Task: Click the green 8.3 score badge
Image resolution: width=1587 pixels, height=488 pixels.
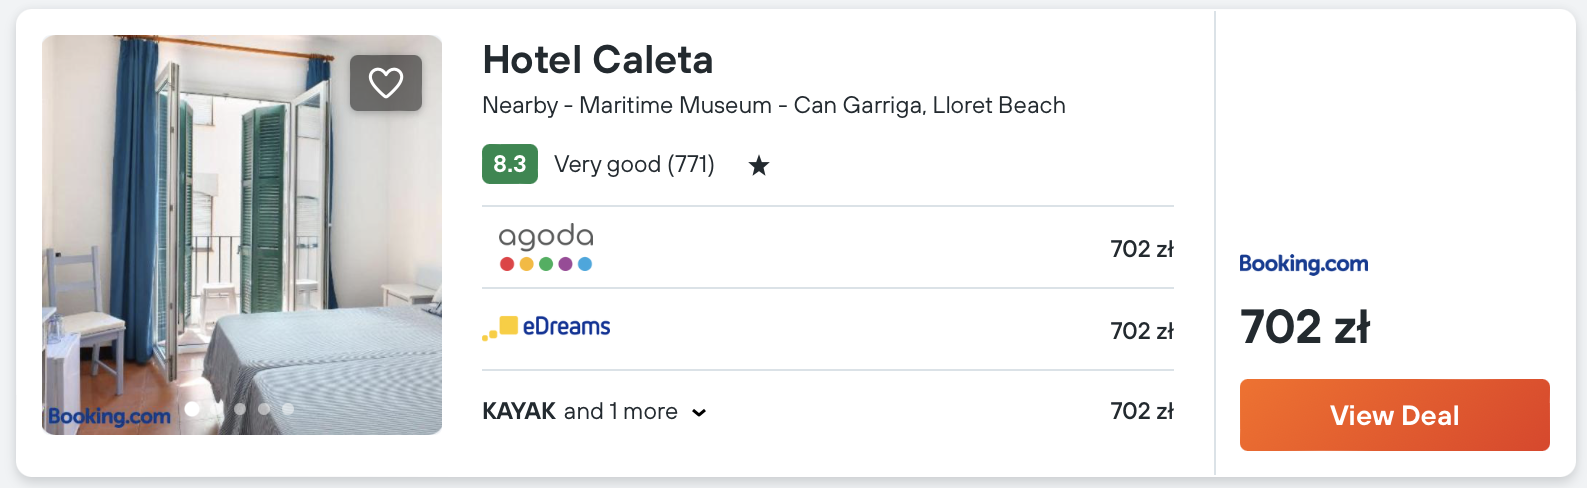Action: tap(510, 164)
